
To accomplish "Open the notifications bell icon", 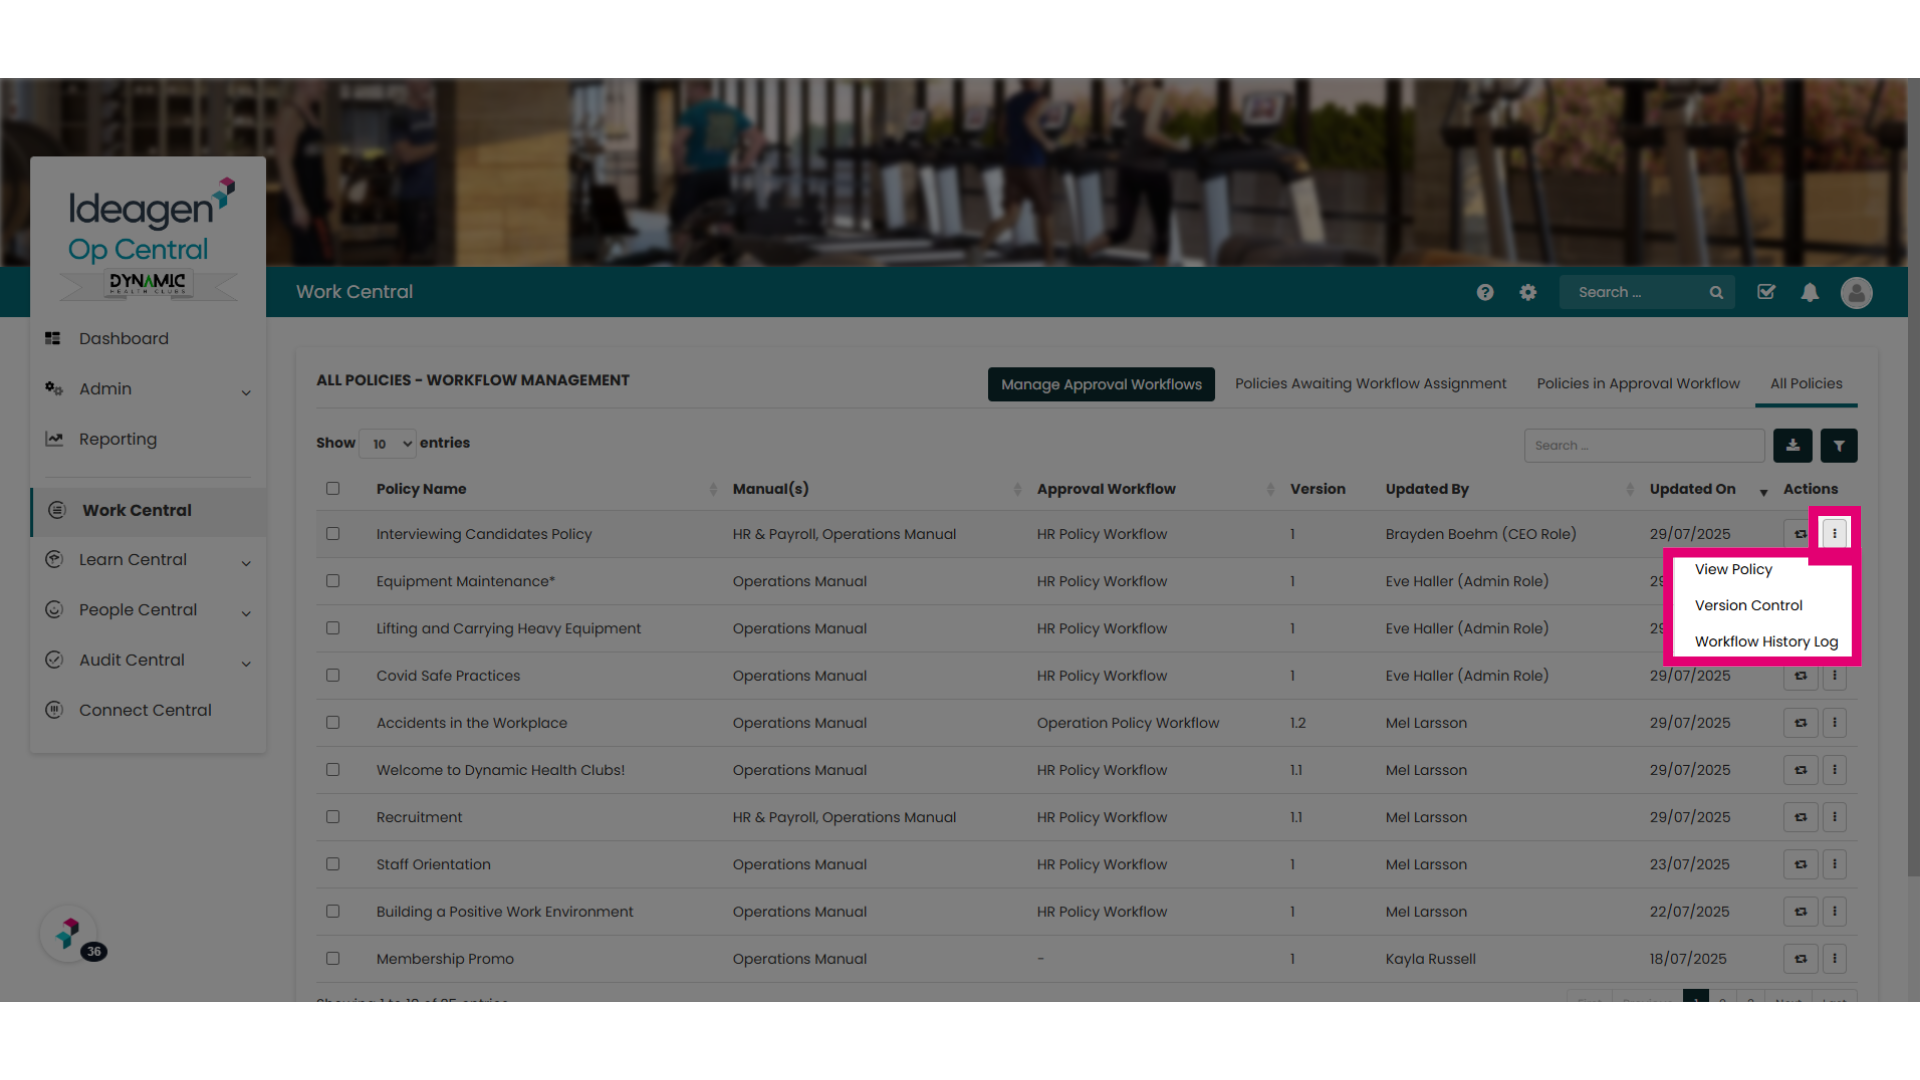I will 1810,292.
